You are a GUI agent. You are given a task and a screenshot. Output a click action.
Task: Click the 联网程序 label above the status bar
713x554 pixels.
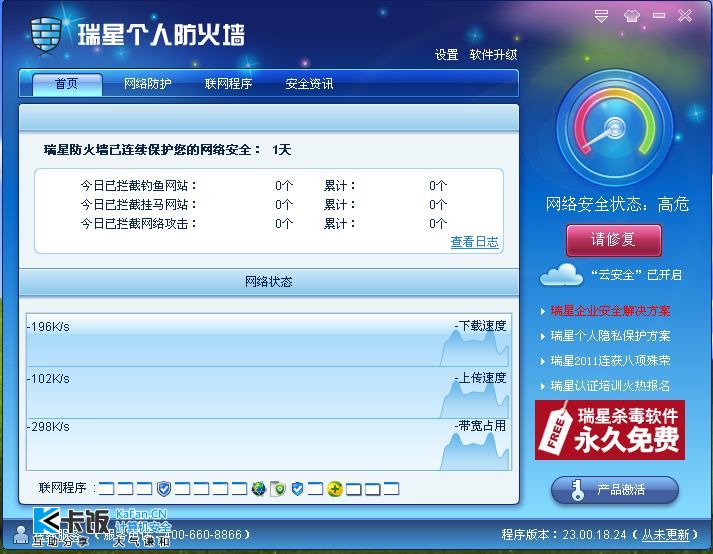[x=62, y=488]
